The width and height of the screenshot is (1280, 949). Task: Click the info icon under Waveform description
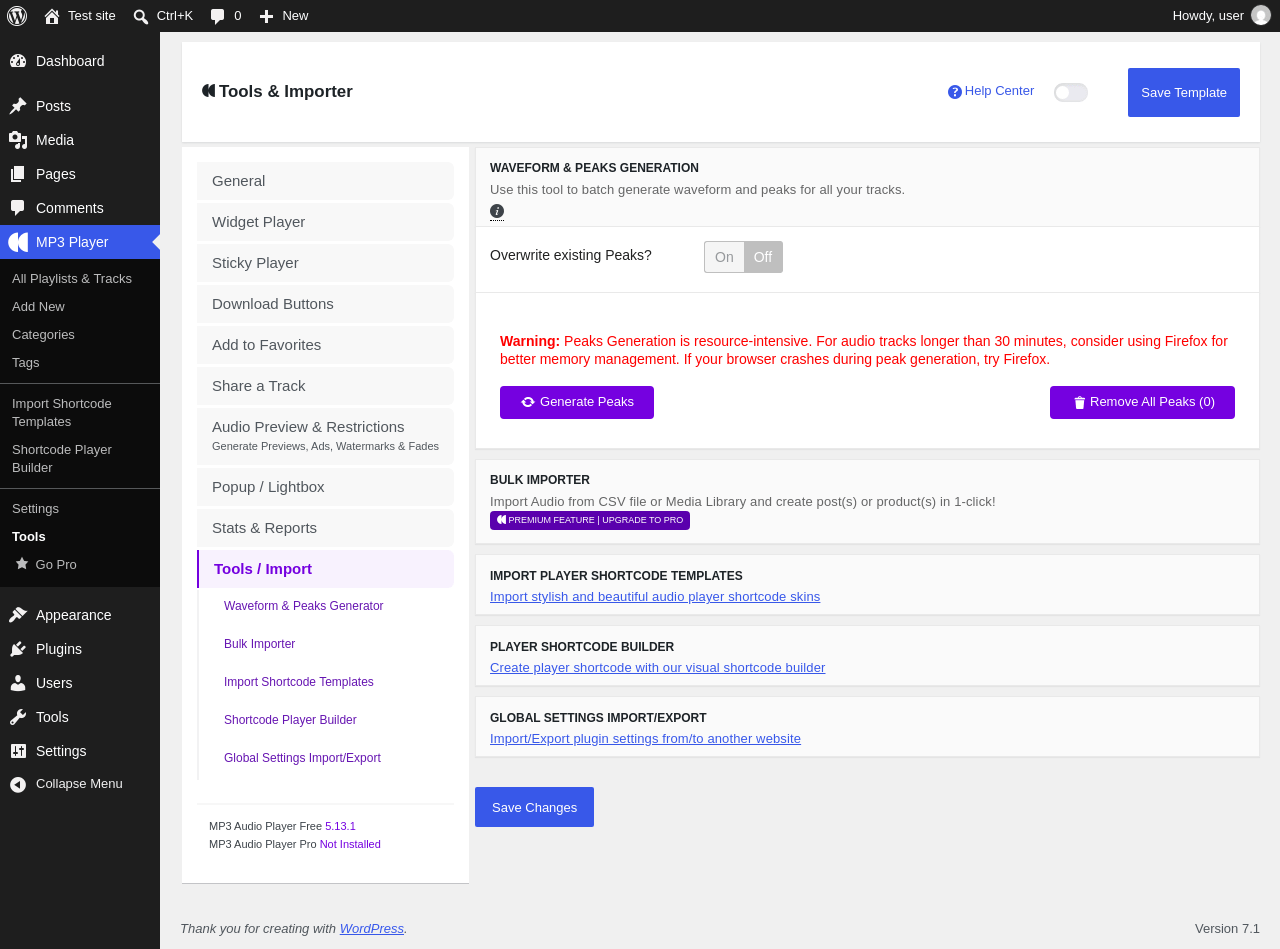tap(497, 211)
